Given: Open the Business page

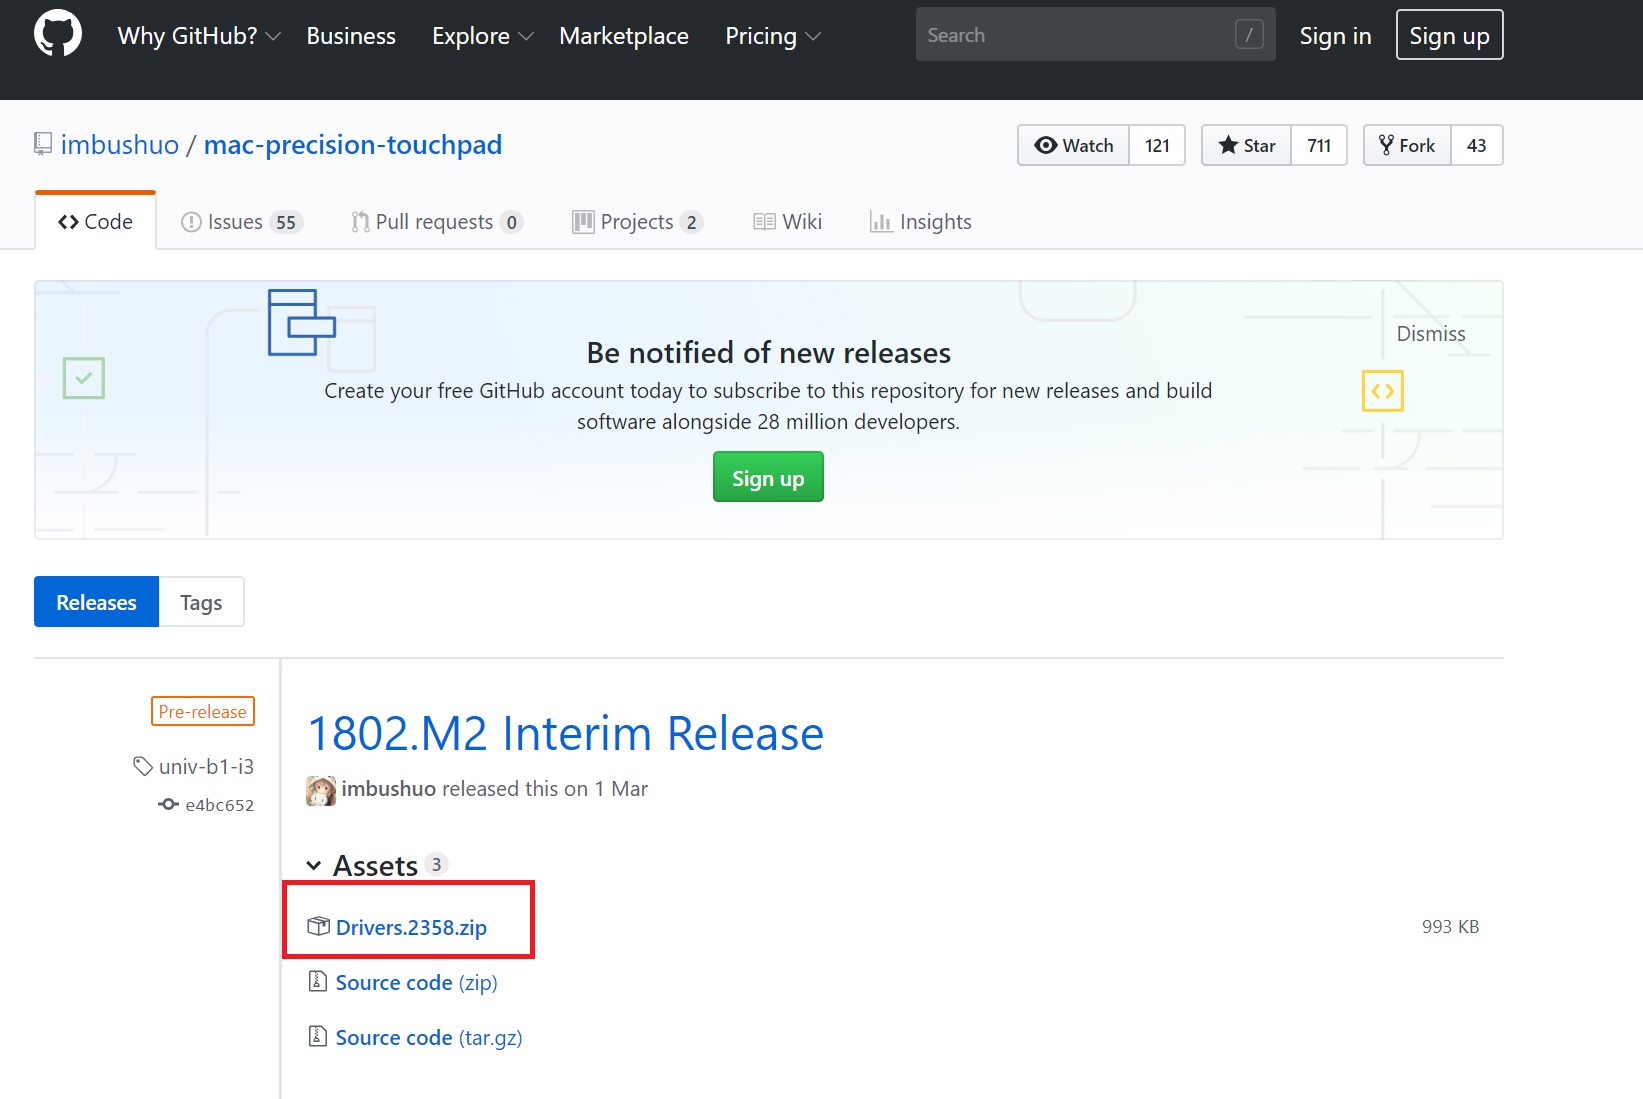Looking at the screenshot, I should [351, 36].
